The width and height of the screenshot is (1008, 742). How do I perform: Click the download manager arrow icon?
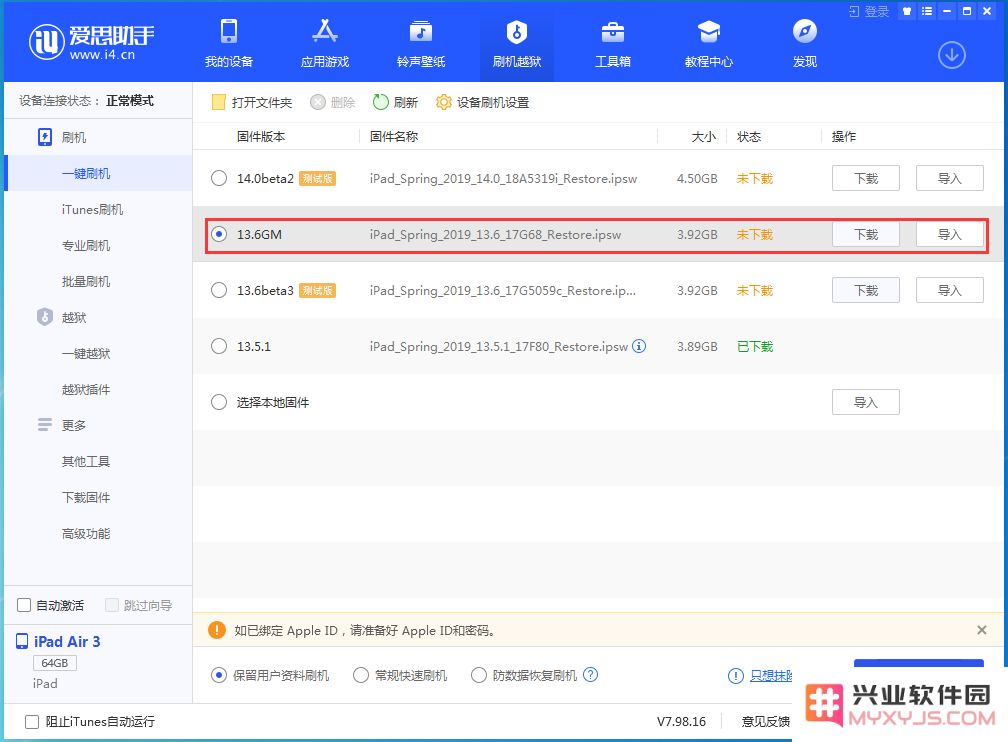951,55
